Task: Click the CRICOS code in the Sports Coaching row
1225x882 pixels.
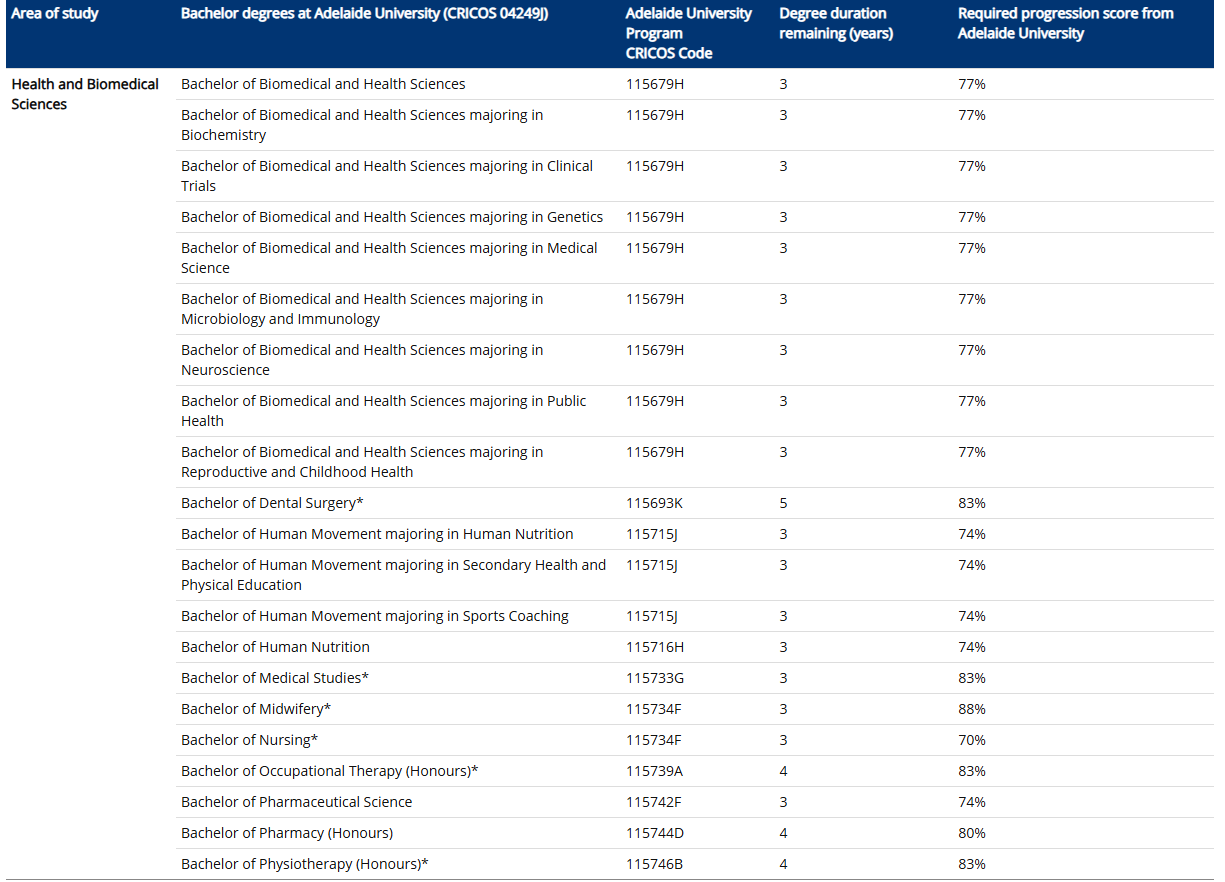Action: [x=652, y=616]
